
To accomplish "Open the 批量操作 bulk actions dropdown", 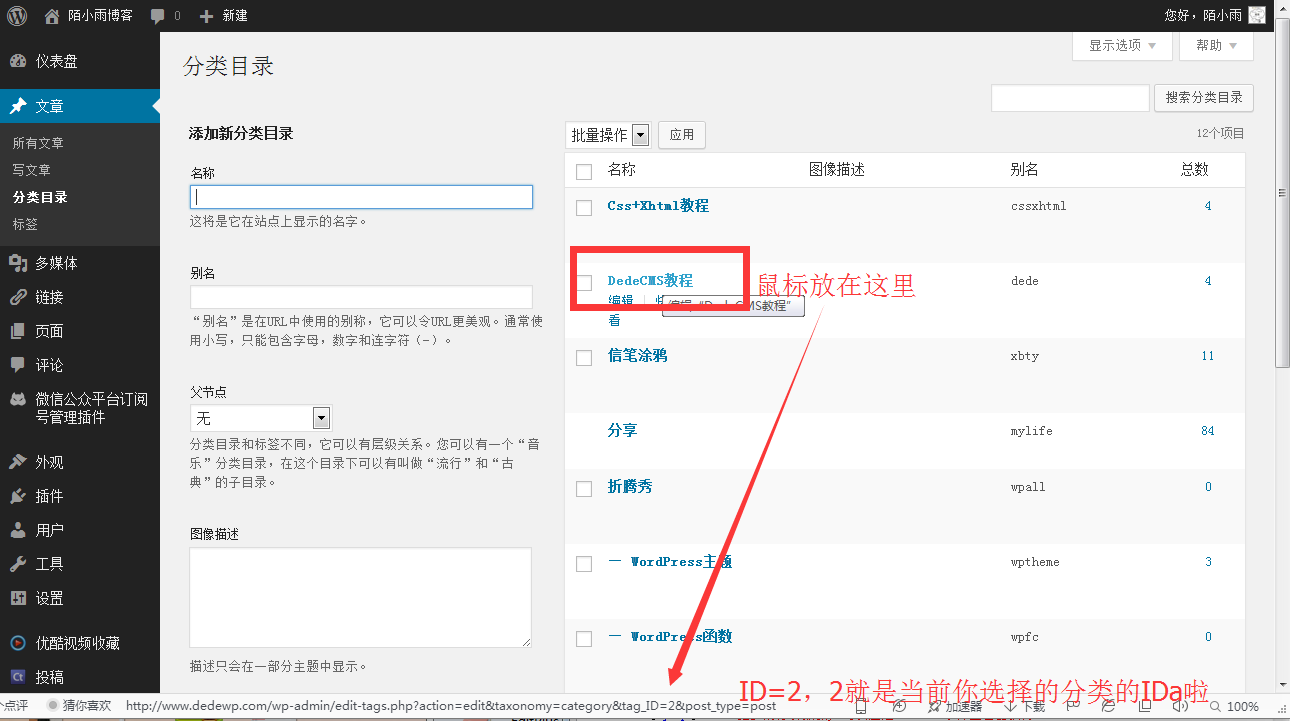I will [608, 135].
